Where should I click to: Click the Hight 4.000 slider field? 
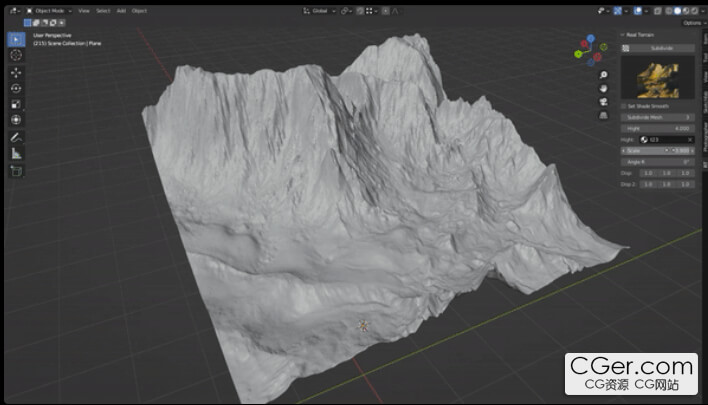pyautogui.click(x=658, y=129)
